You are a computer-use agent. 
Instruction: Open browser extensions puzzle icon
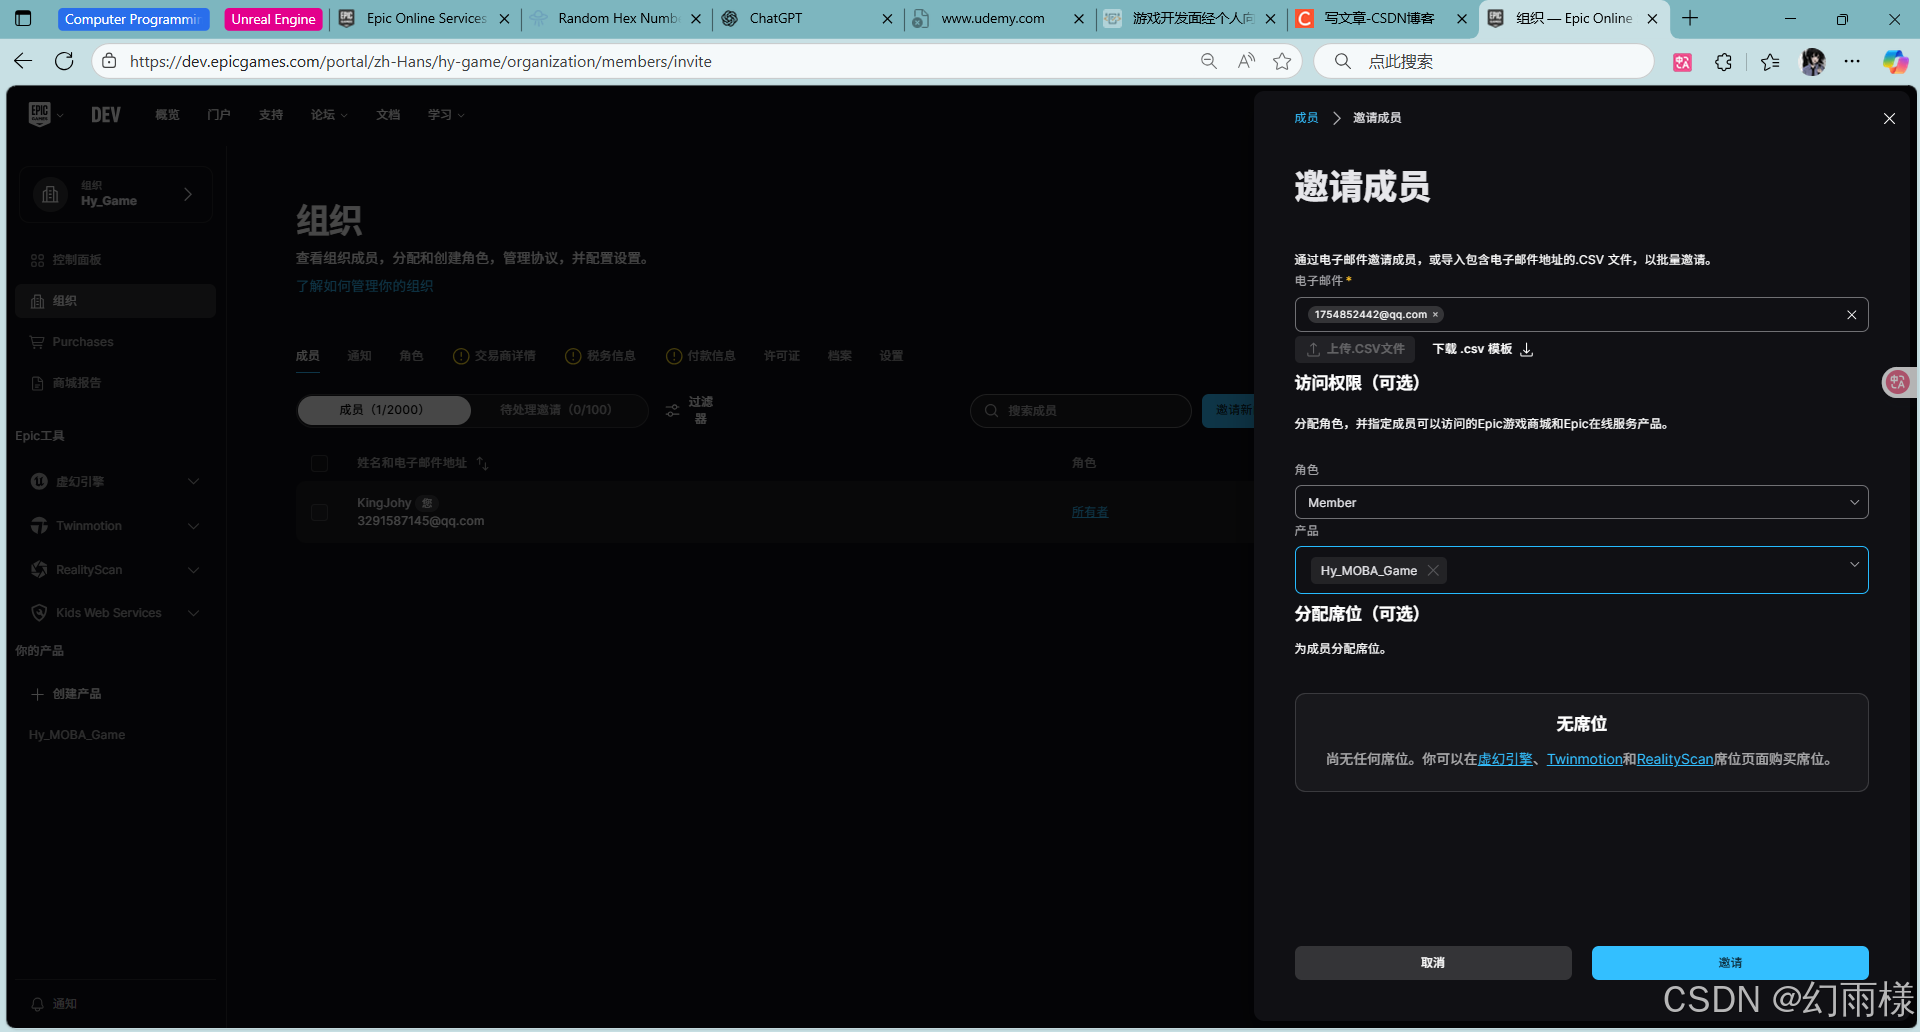(x=1723, y=62)
